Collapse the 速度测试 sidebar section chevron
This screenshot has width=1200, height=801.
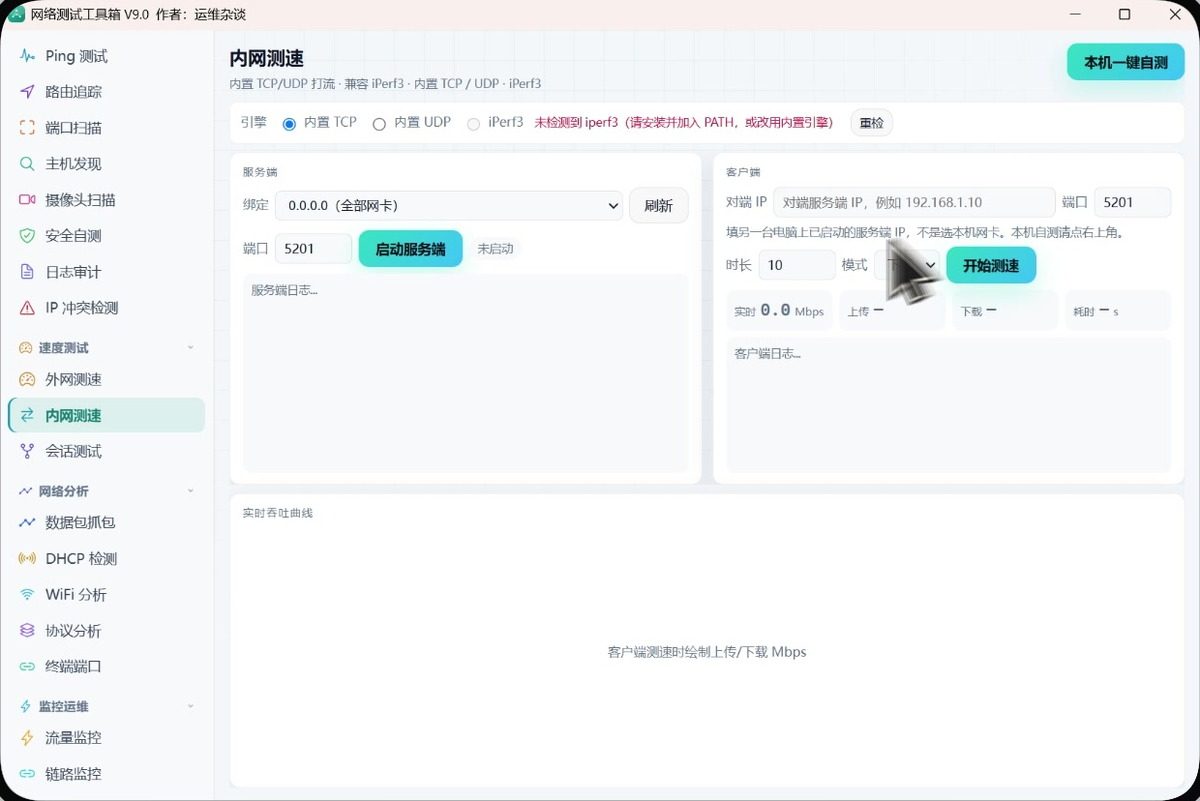[191, 348]
